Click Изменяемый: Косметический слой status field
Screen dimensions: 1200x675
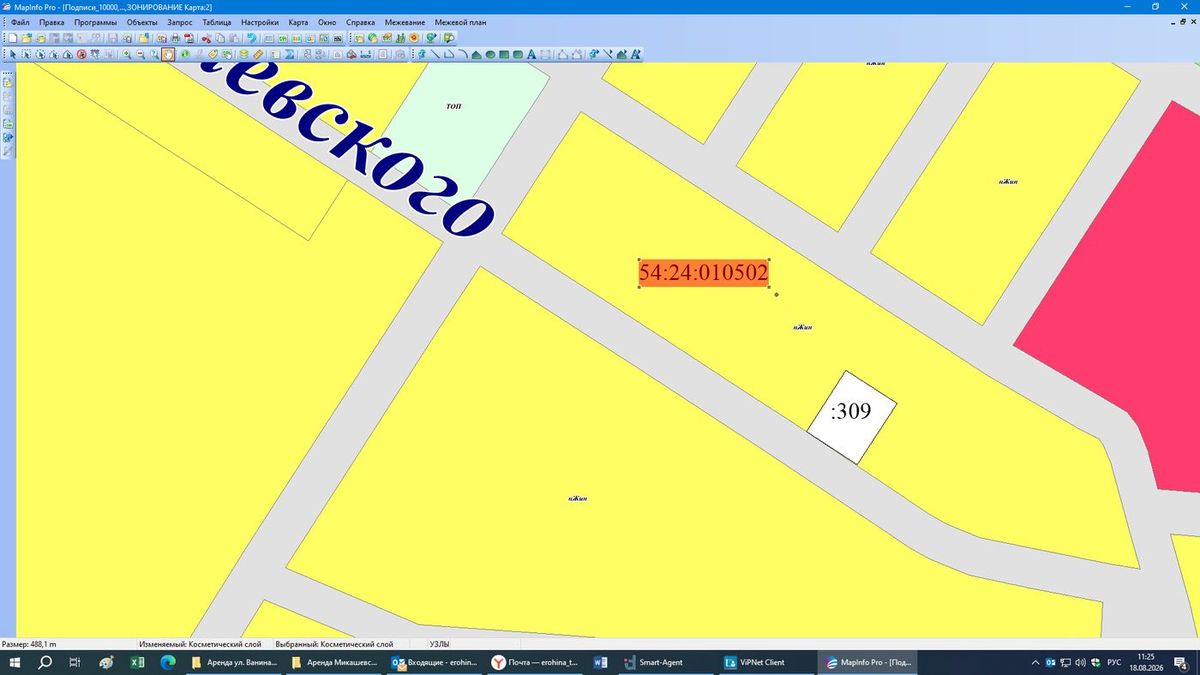pos(200,645)
